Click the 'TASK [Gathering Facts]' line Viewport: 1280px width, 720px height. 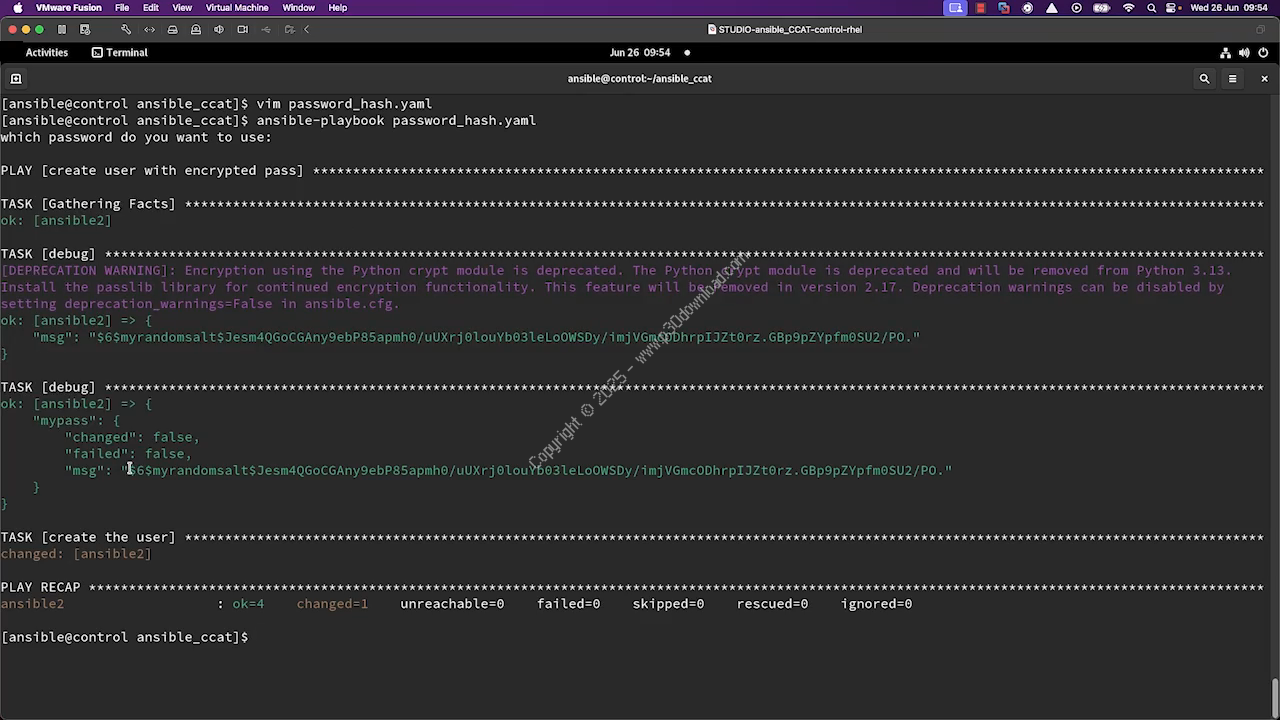(x=632, y=203)
